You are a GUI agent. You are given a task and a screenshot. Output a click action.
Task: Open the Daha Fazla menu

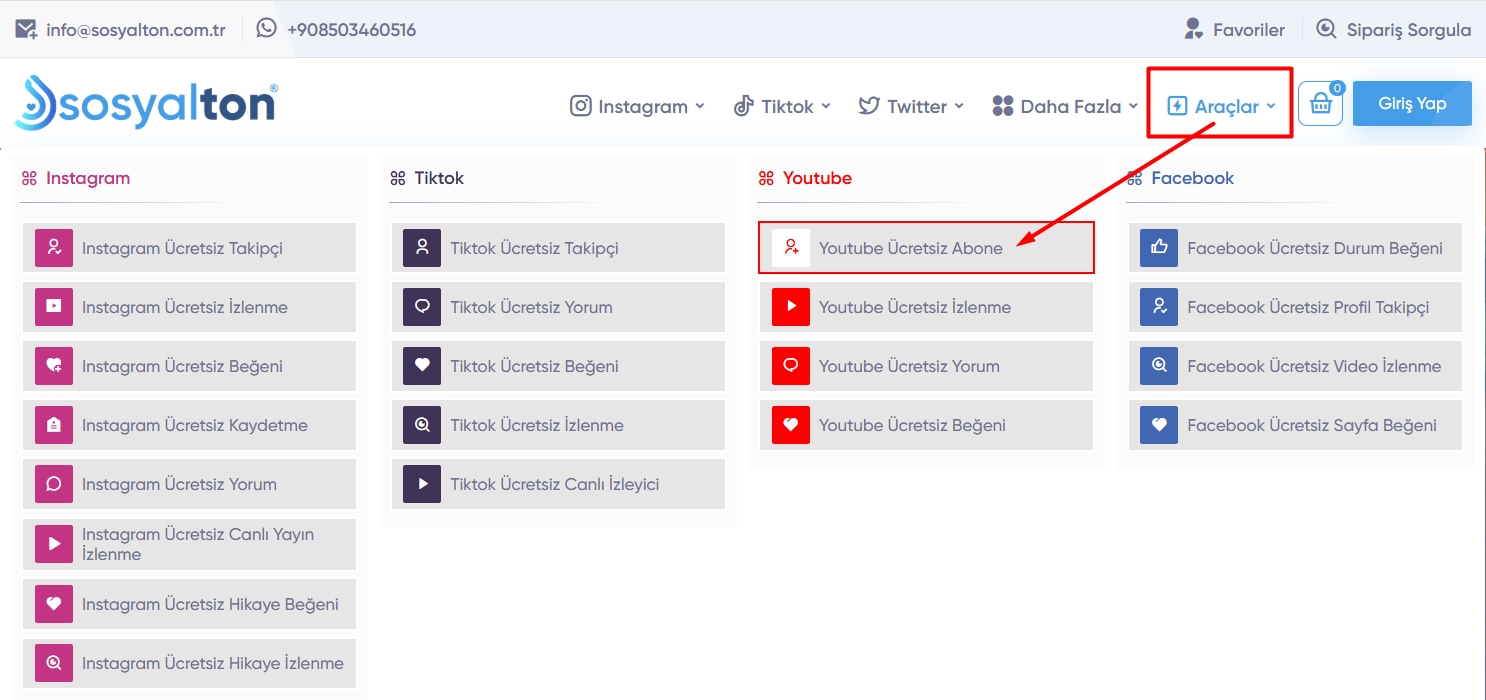[x=1065, y=106]
